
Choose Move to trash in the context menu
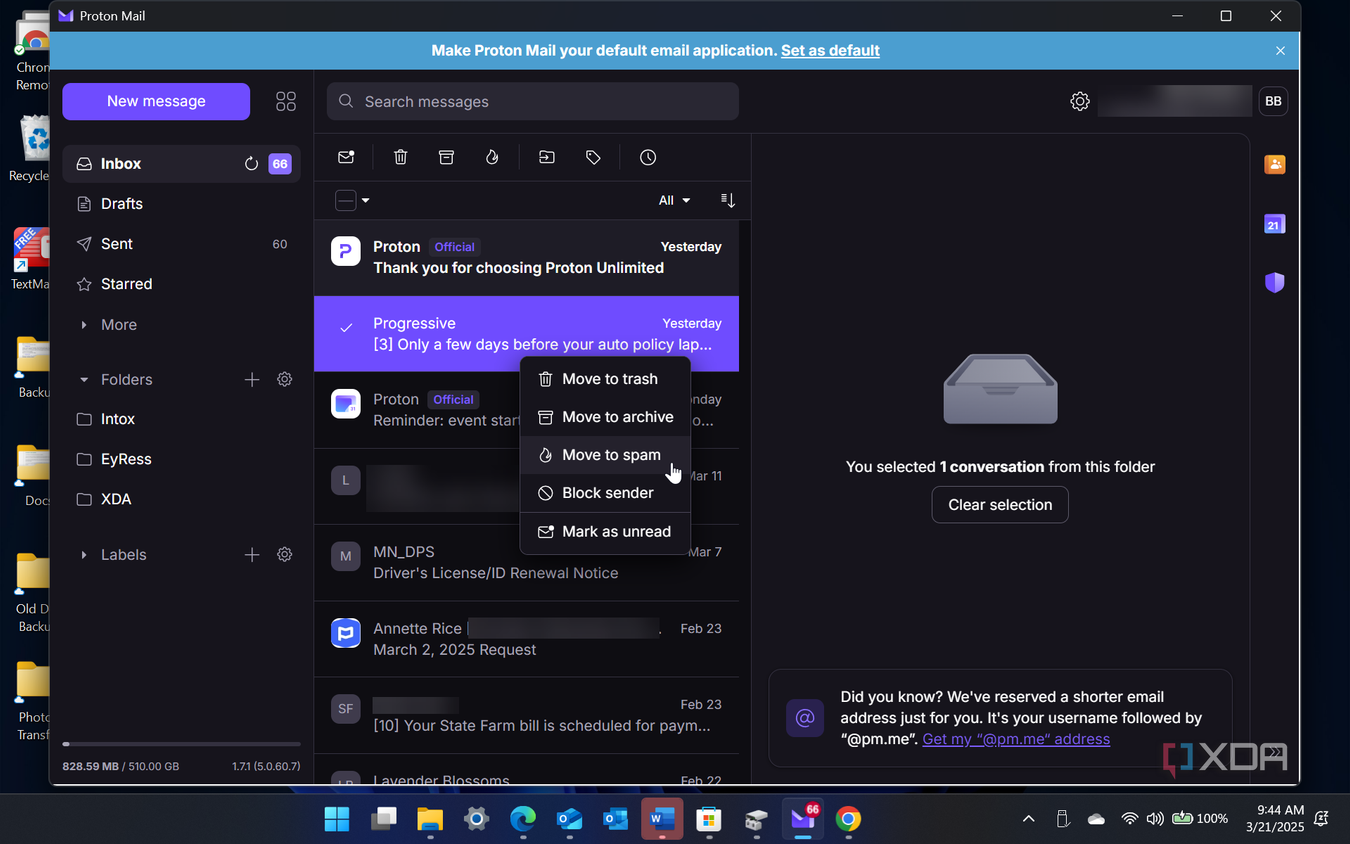tap(606, 379)
